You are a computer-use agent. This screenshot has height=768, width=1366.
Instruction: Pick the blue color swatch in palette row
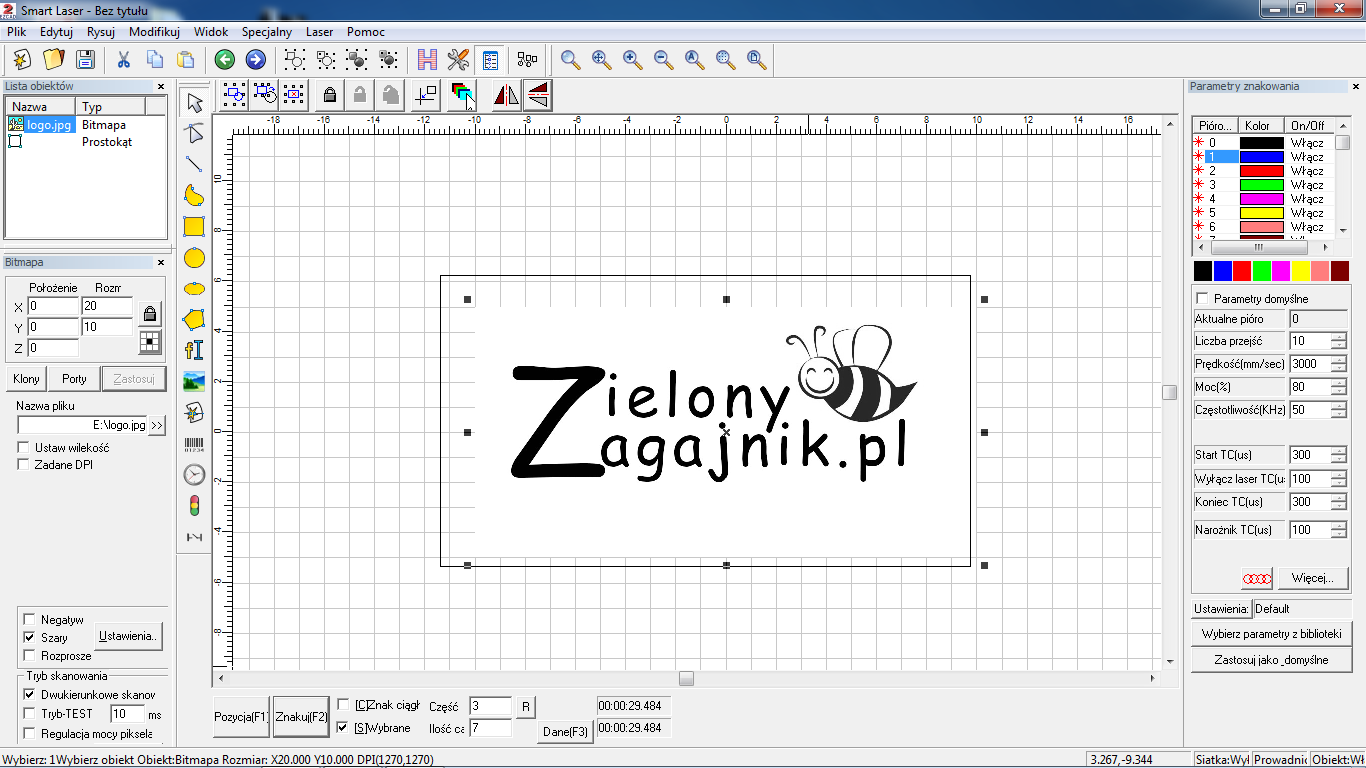(1222, 271)
